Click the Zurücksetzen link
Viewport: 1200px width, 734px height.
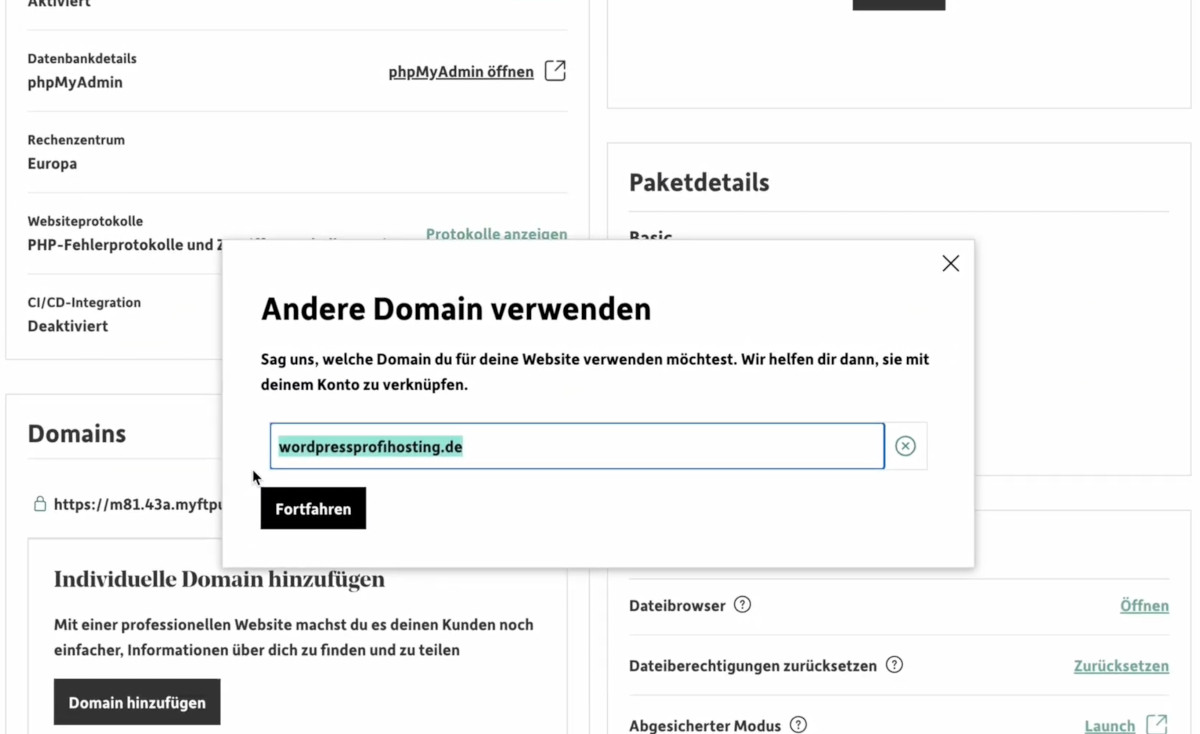pos(1121,665)
